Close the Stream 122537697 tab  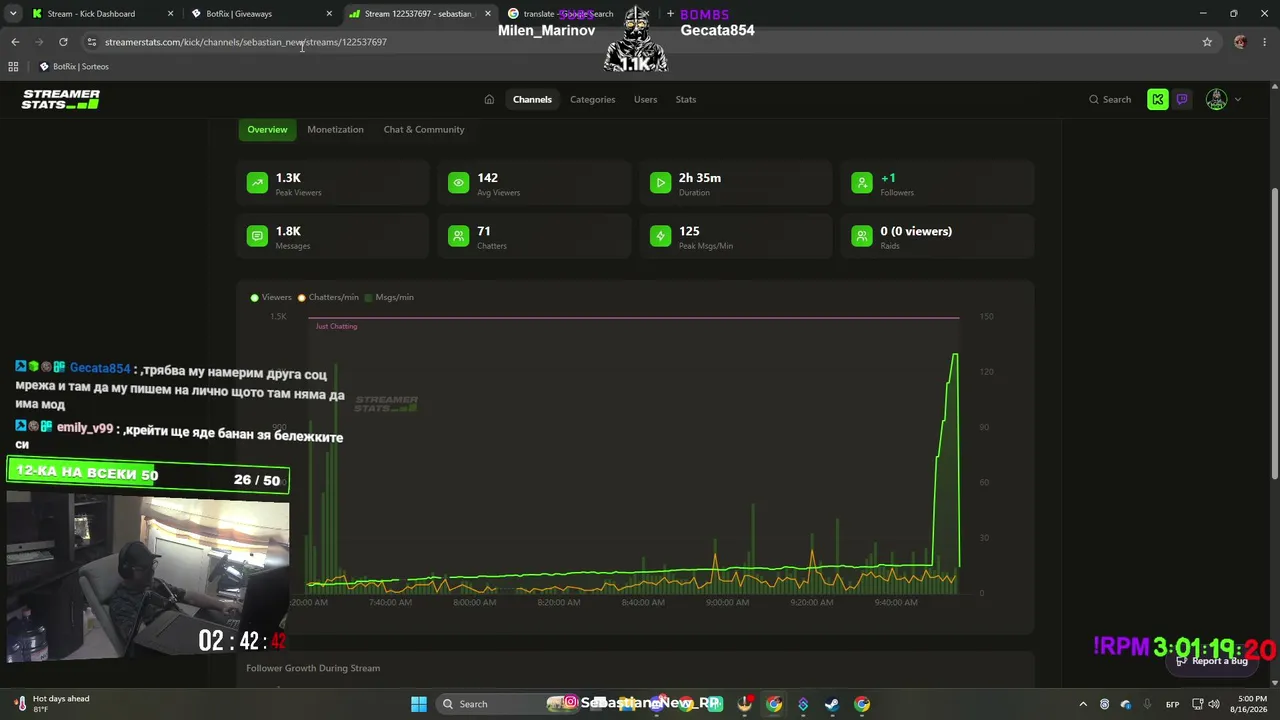coord(488,14)
